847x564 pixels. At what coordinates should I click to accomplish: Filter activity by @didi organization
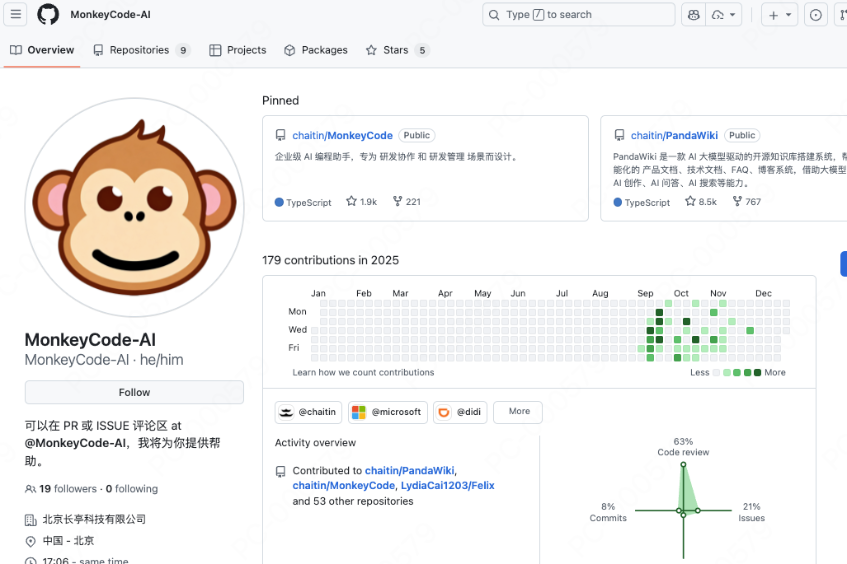pyautogui.click(x=460, y=412)
